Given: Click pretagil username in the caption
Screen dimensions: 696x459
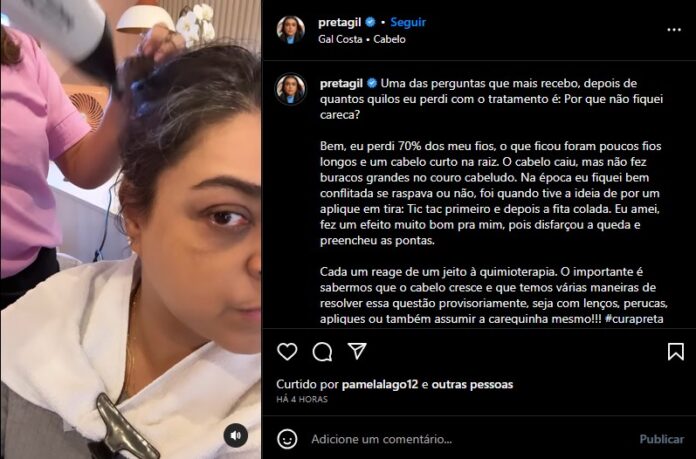Looking at the screenshot, I should coord(341,83).
